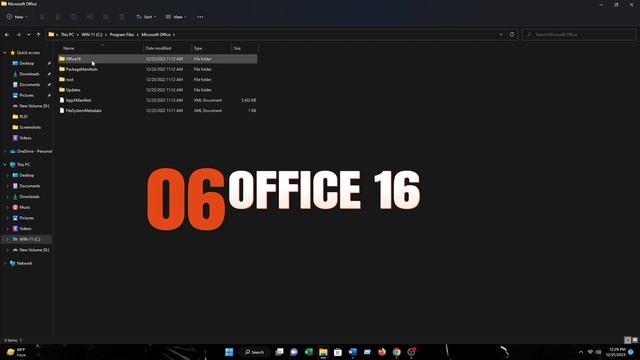Click the Paste icon in the toolbar
The height and width of the screenshot is (360, 640).
pos(74,17)
